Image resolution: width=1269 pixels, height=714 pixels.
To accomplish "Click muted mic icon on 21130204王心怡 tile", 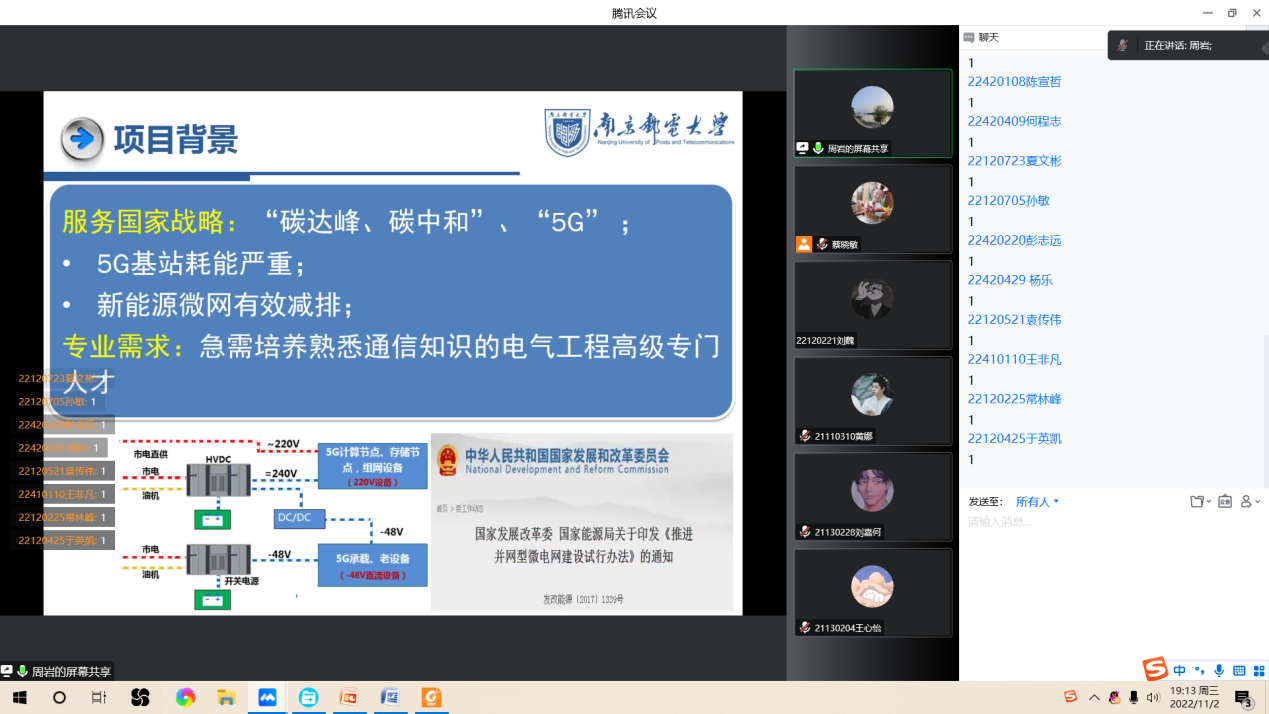I will 804,628.
